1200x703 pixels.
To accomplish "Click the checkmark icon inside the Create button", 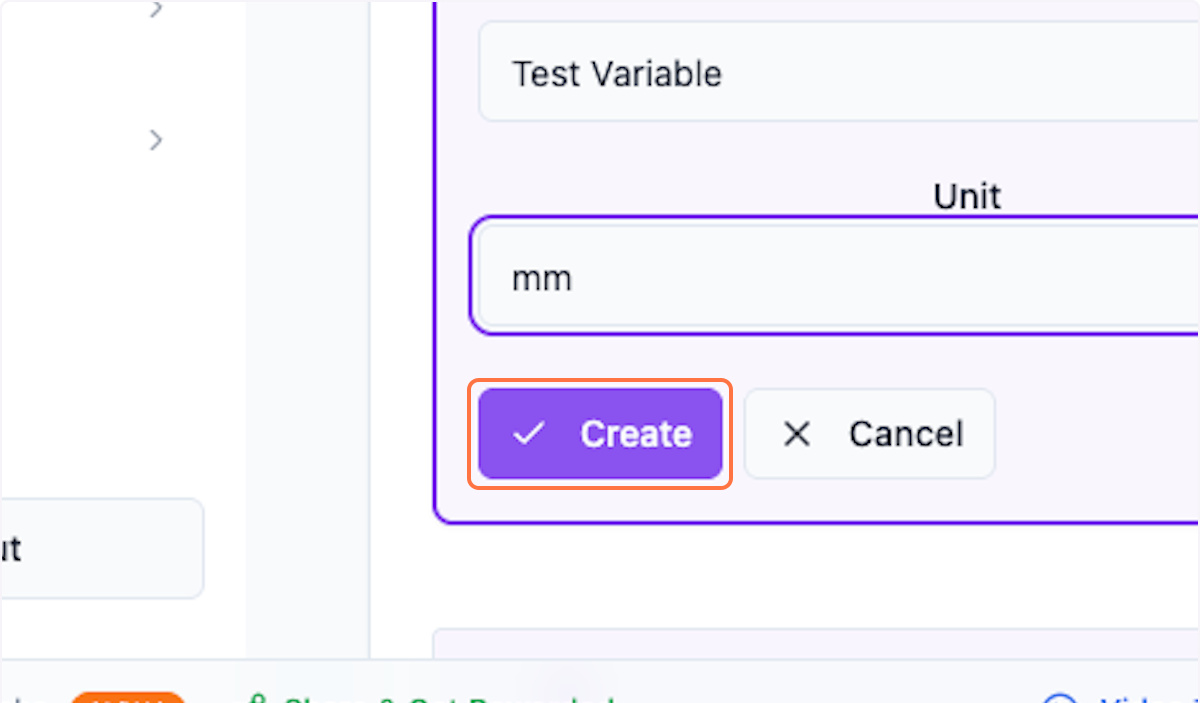I will point(530,433).
